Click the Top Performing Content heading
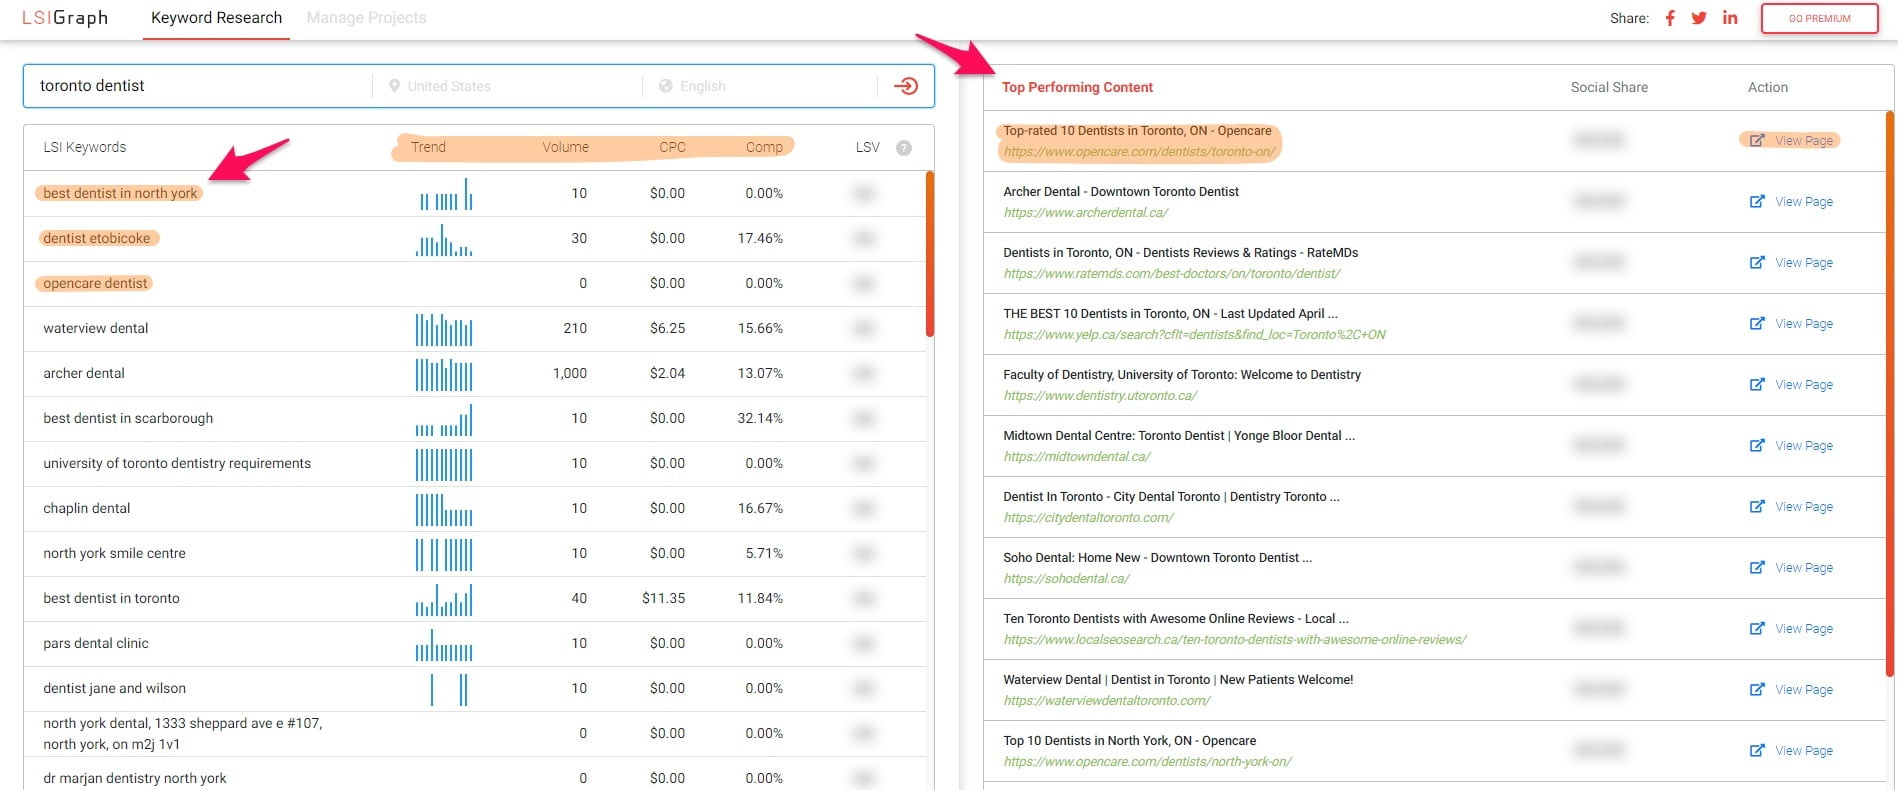 pos(1077,87)
